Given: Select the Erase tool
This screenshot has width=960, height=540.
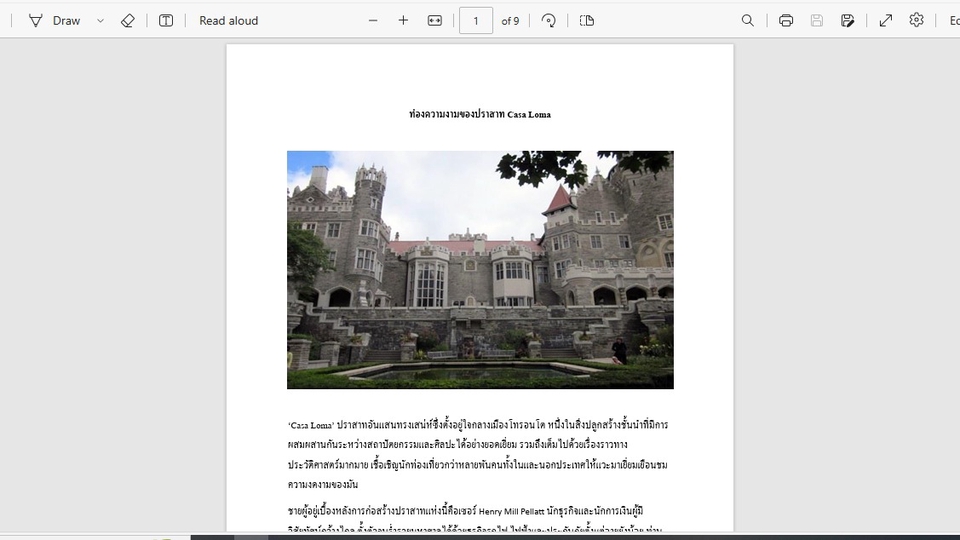Looking at the screenshot, I should pos(127,21).
